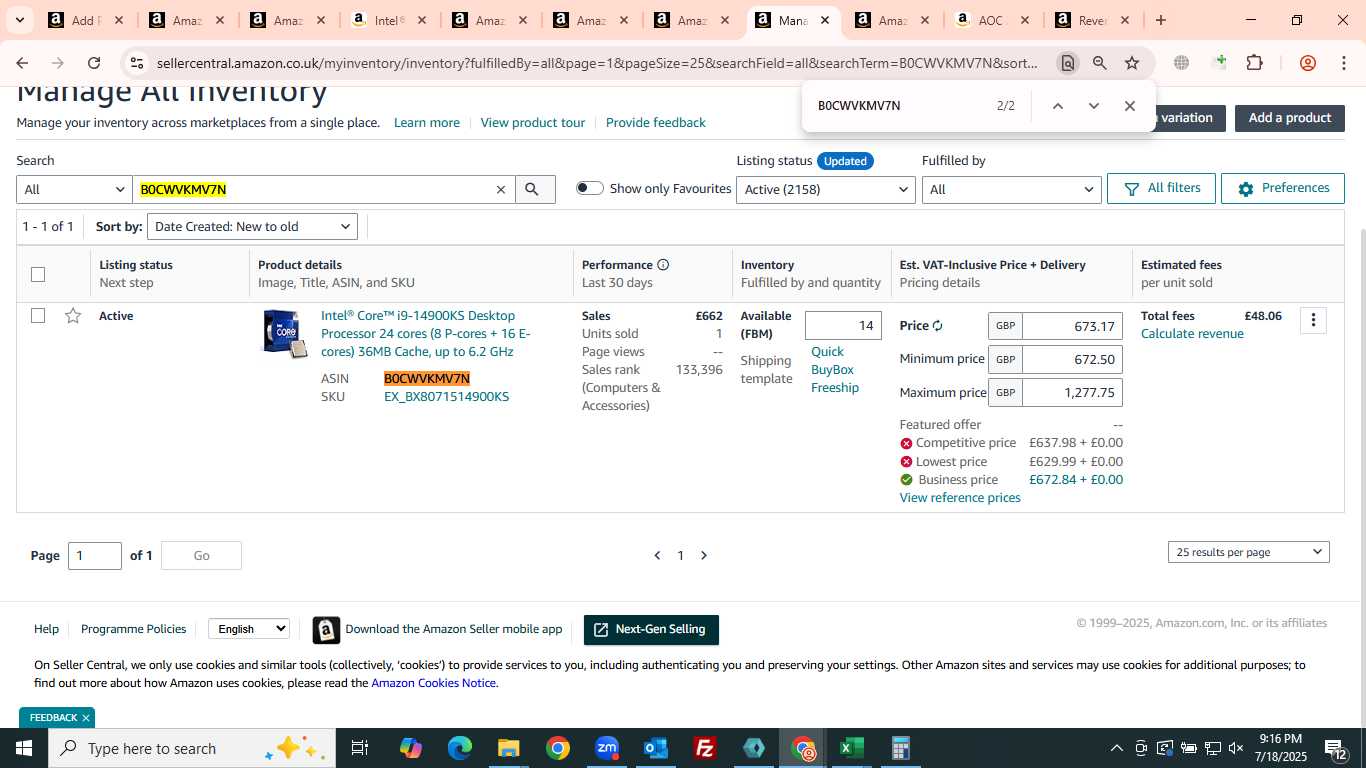Edit the Minimum price field 672.50
Viewport: 1366px width, 768px height.
pyautogui.click(x=1072, y=359)
